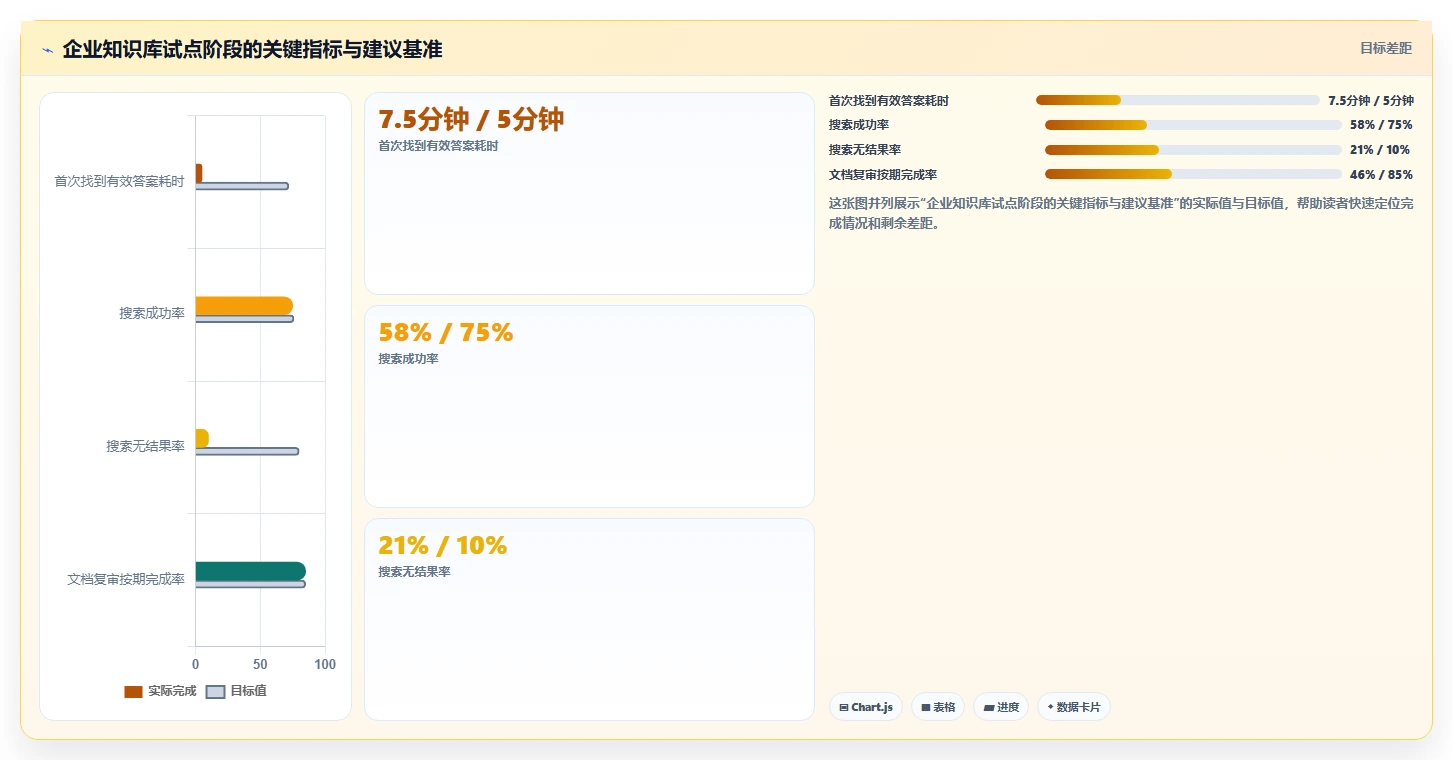Click the Chart.js tag
1453x760 pixels.
(865, 707)
